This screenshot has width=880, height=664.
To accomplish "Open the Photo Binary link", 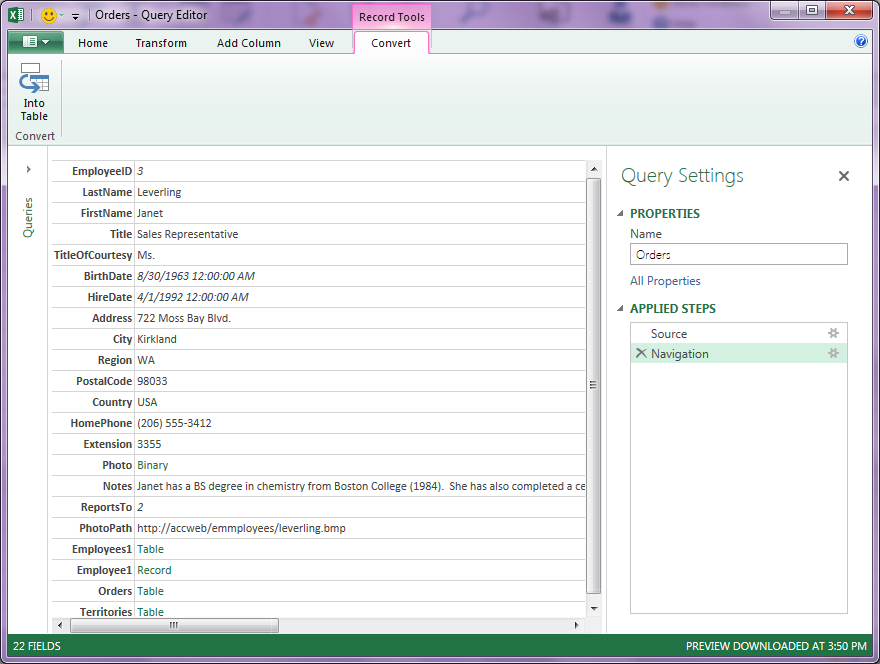I will coord(153,465).
